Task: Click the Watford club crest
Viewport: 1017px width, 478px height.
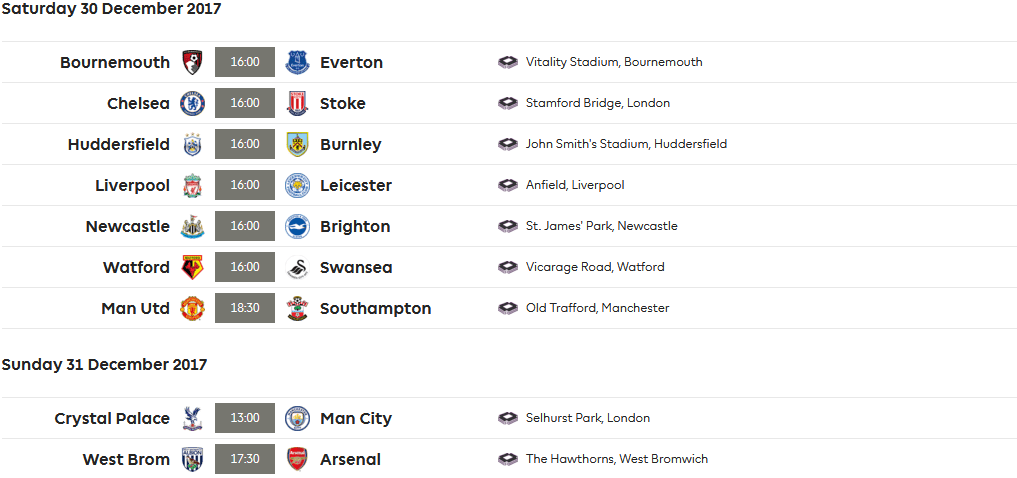Action: pyautogui.click(x=192, y=267)
